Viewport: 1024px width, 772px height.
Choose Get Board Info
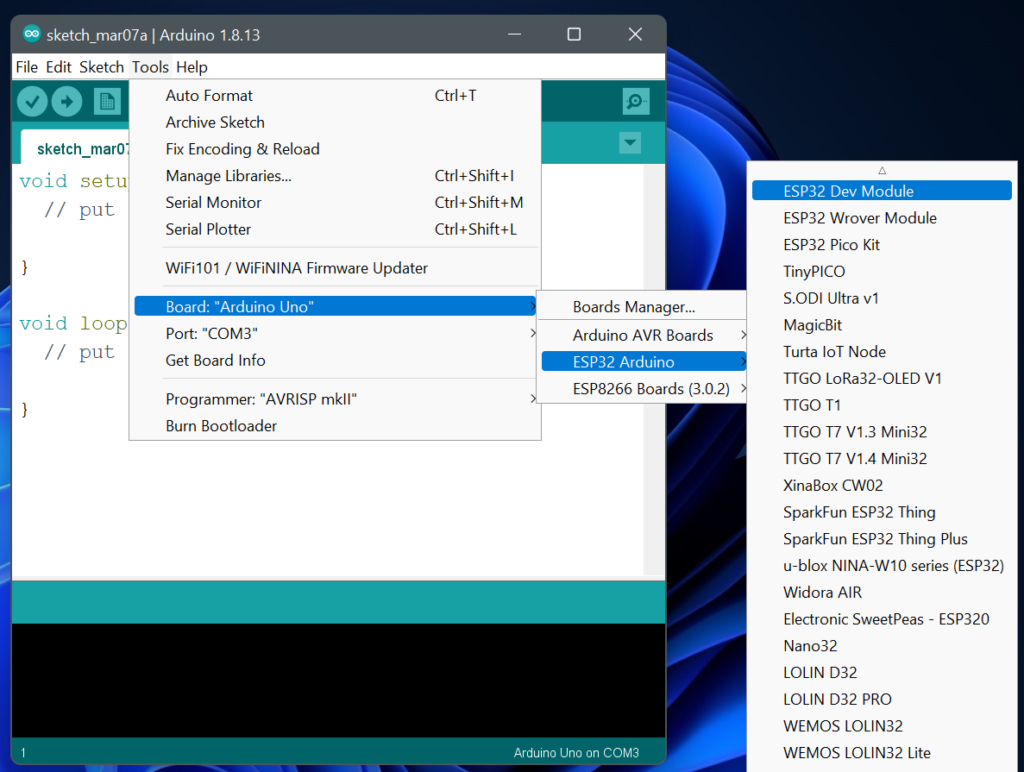click(x=335, y=360)
